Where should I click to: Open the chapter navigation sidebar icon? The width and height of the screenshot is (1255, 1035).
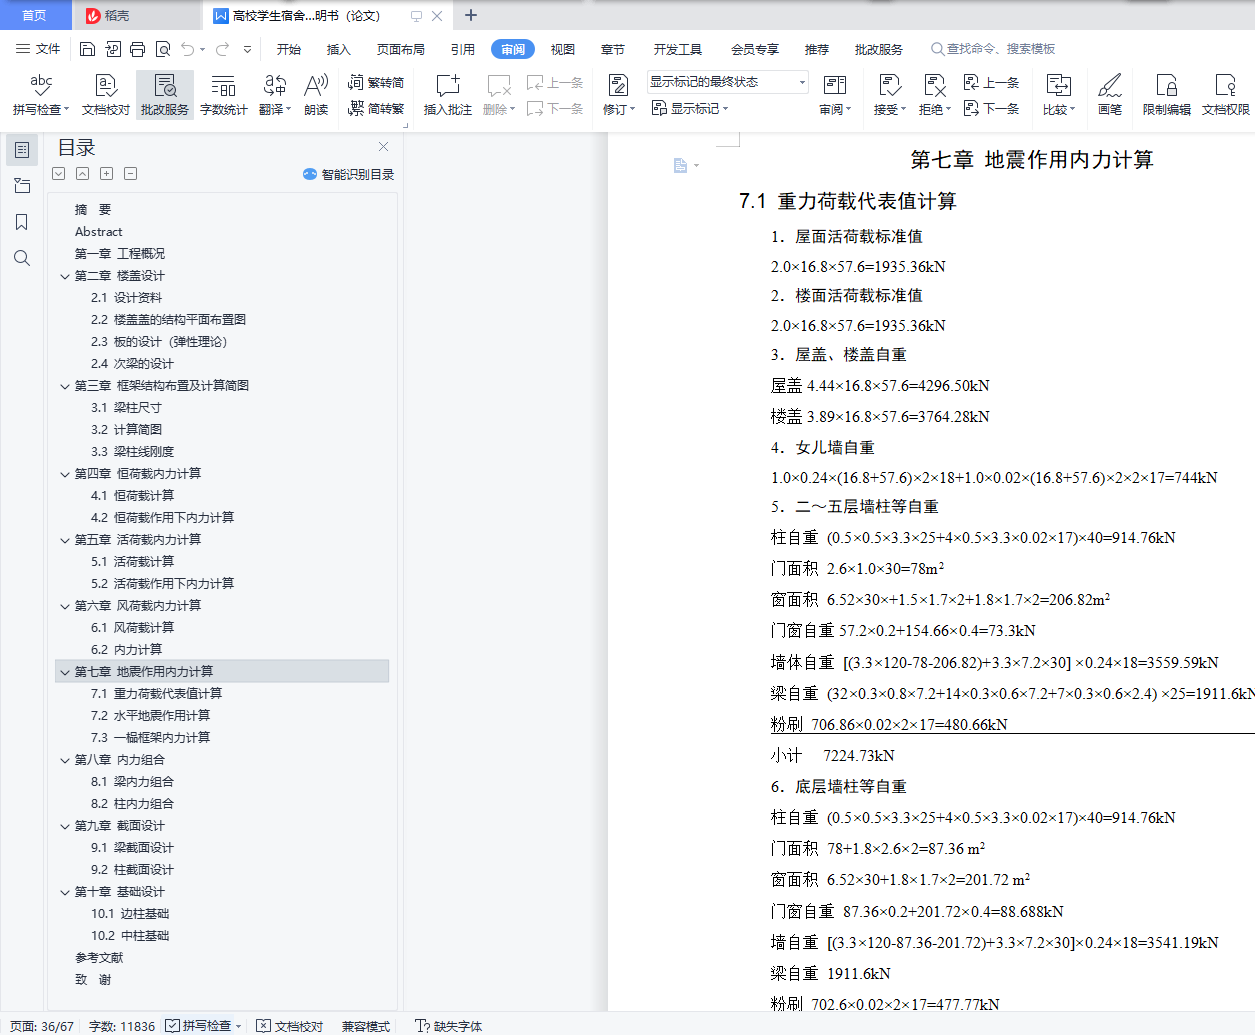pos(22,186)
